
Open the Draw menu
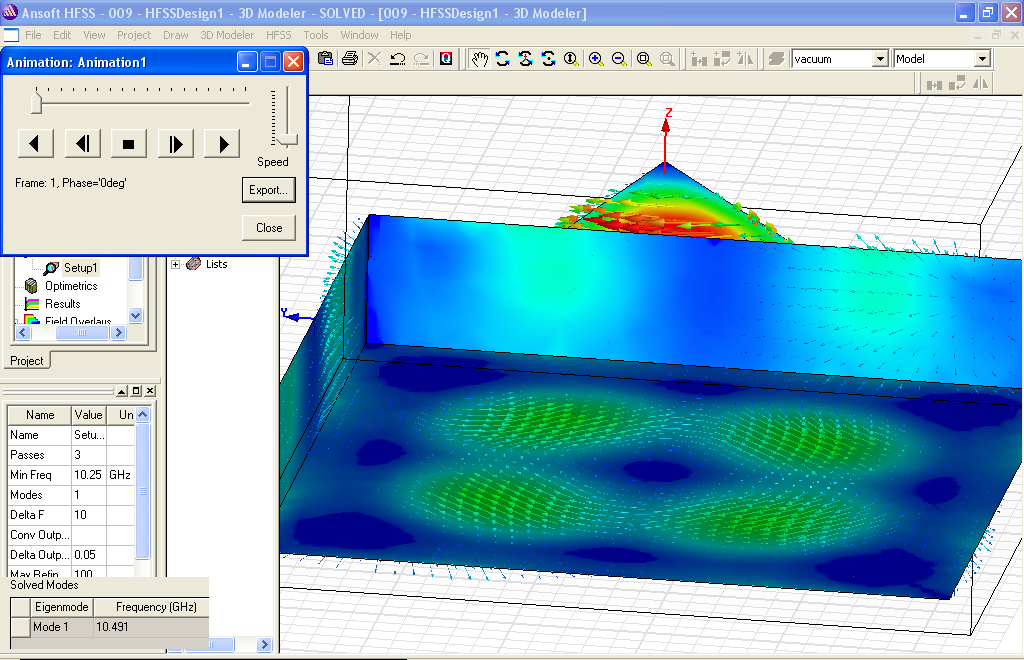[x=176, y=35]
